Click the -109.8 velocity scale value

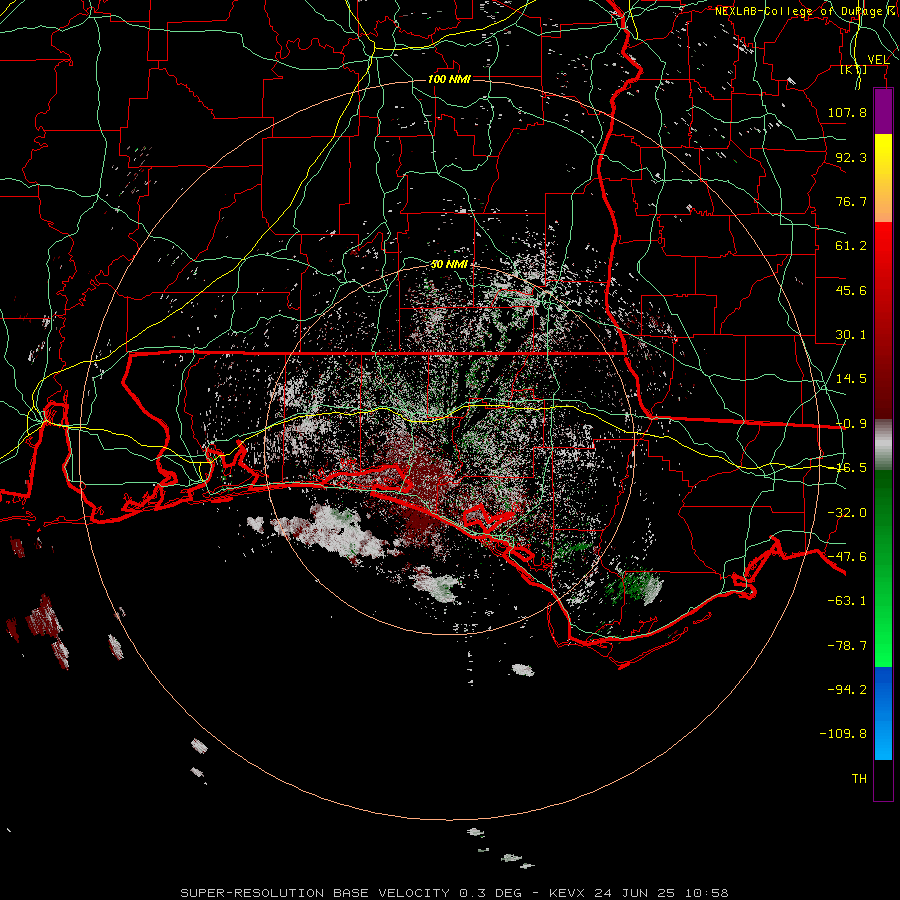[x=843, y=734]
